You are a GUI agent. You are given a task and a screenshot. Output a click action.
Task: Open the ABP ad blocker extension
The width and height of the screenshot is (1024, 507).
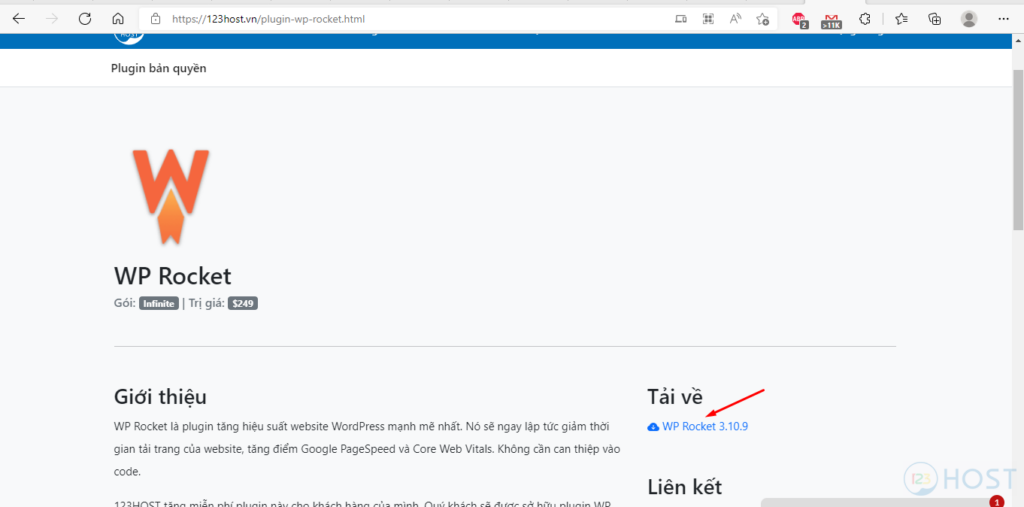coord(799,20)
